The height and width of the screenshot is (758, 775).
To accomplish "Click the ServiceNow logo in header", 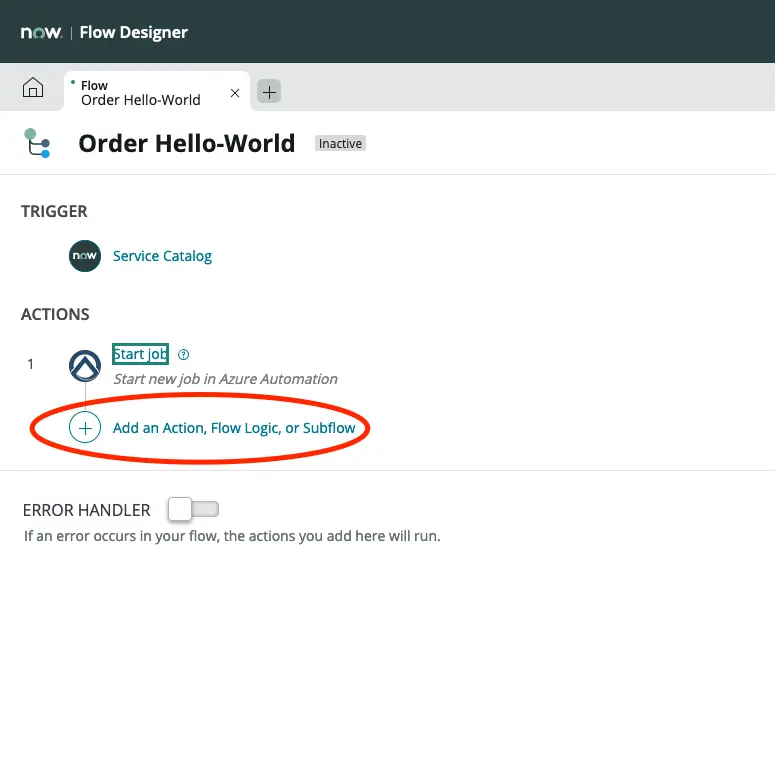I will [x=41, y=32].
